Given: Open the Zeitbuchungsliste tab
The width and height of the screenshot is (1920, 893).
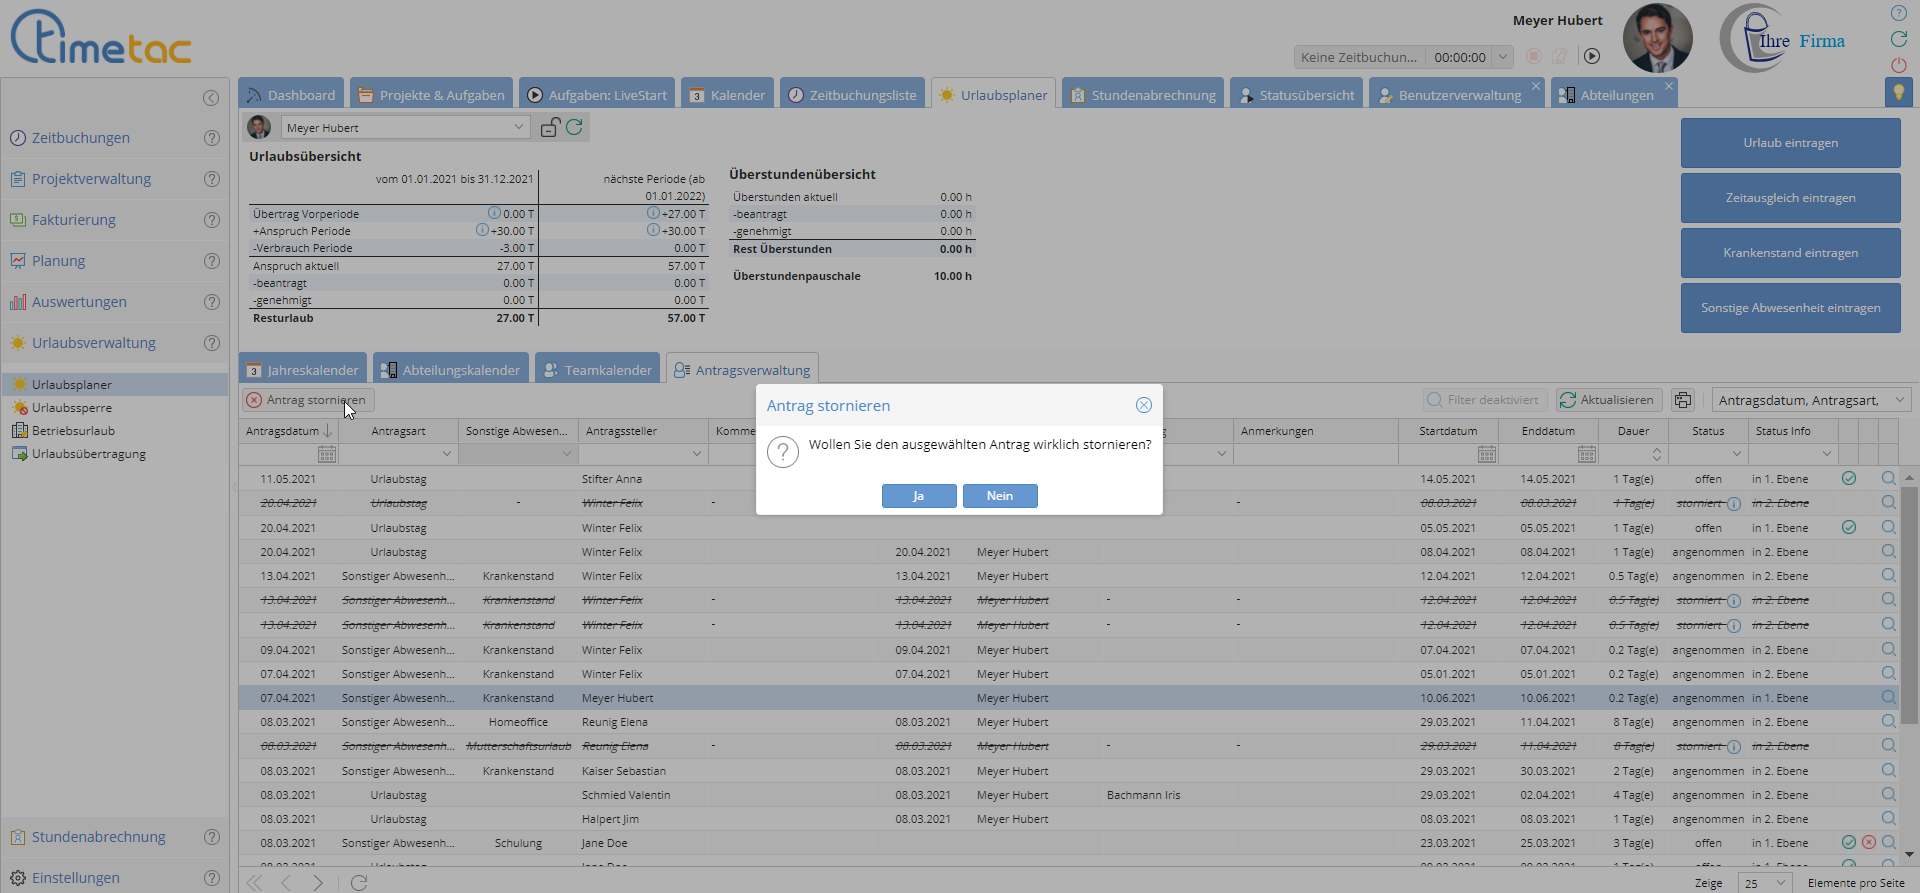Looking at the screenshot, I should (852, 95).
